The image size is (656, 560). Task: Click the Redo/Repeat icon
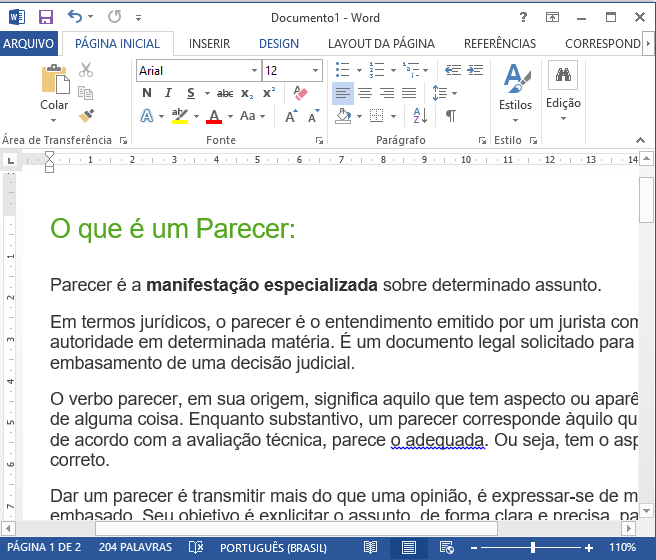pyautogui.click(x=114, y=17)
